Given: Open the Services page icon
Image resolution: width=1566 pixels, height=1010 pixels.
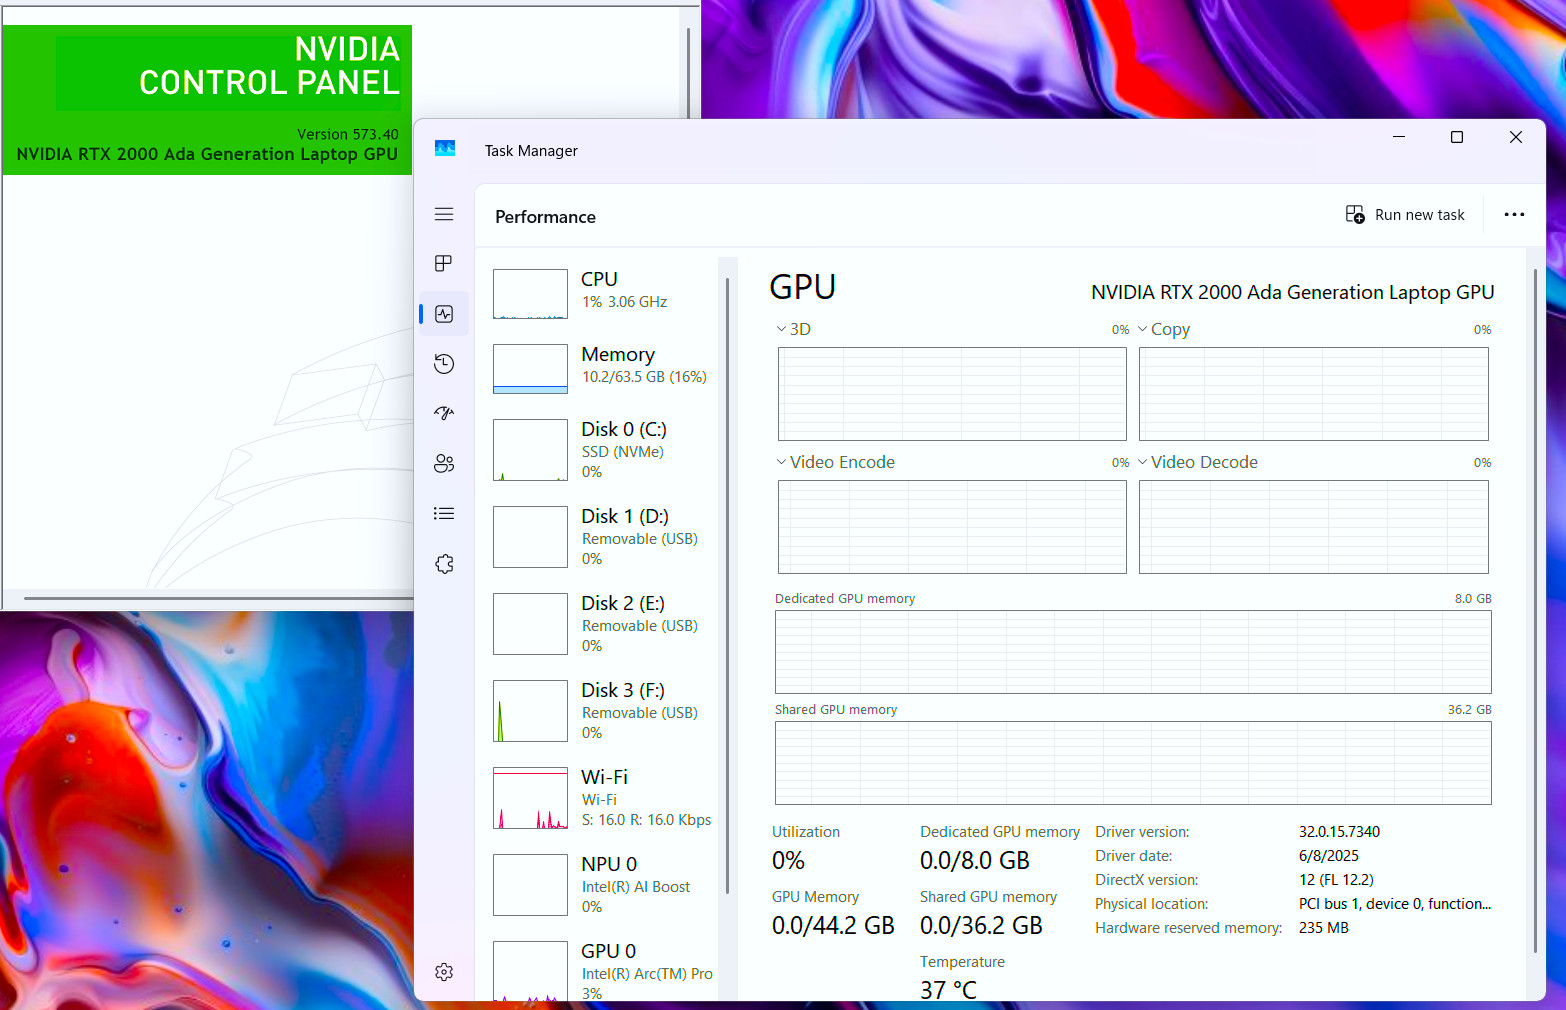Looking at the screenshot, I should [x=444, y=564].
